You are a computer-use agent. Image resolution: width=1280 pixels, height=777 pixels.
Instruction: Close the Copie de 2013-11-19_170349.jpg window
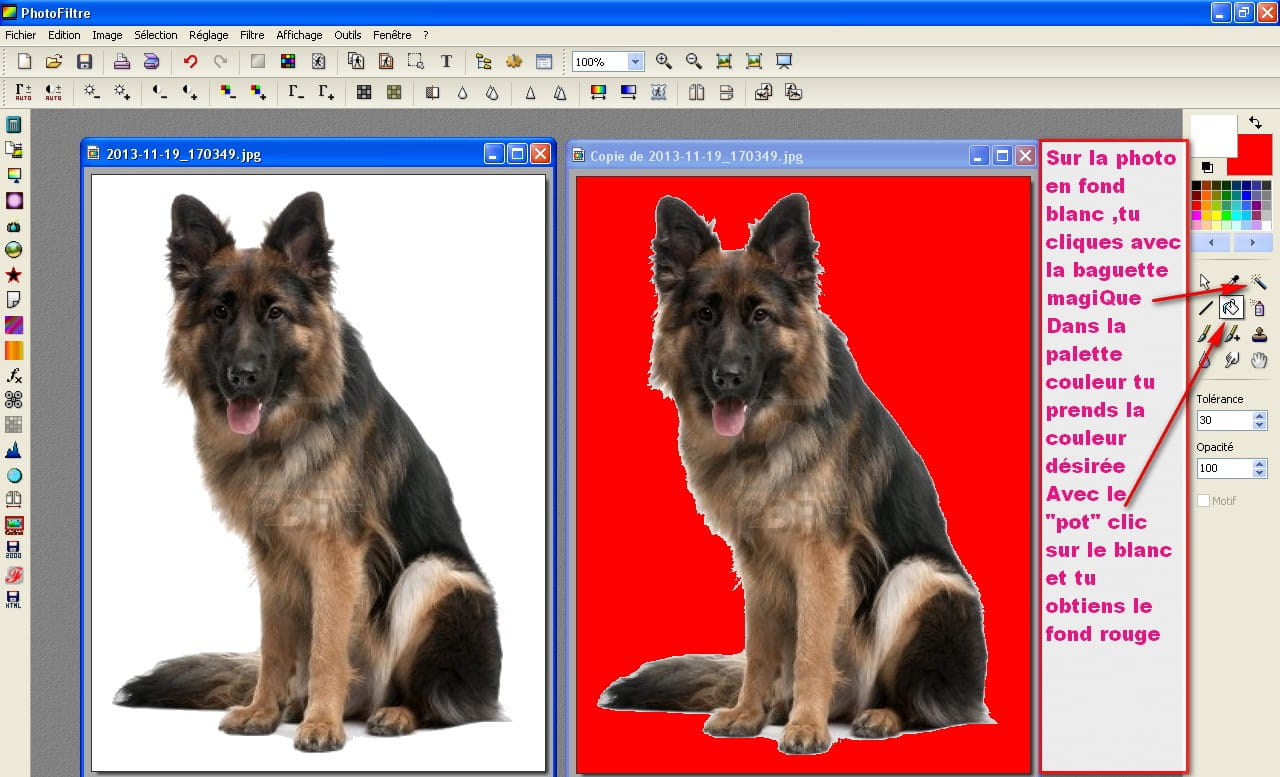tap(1025, 156)
